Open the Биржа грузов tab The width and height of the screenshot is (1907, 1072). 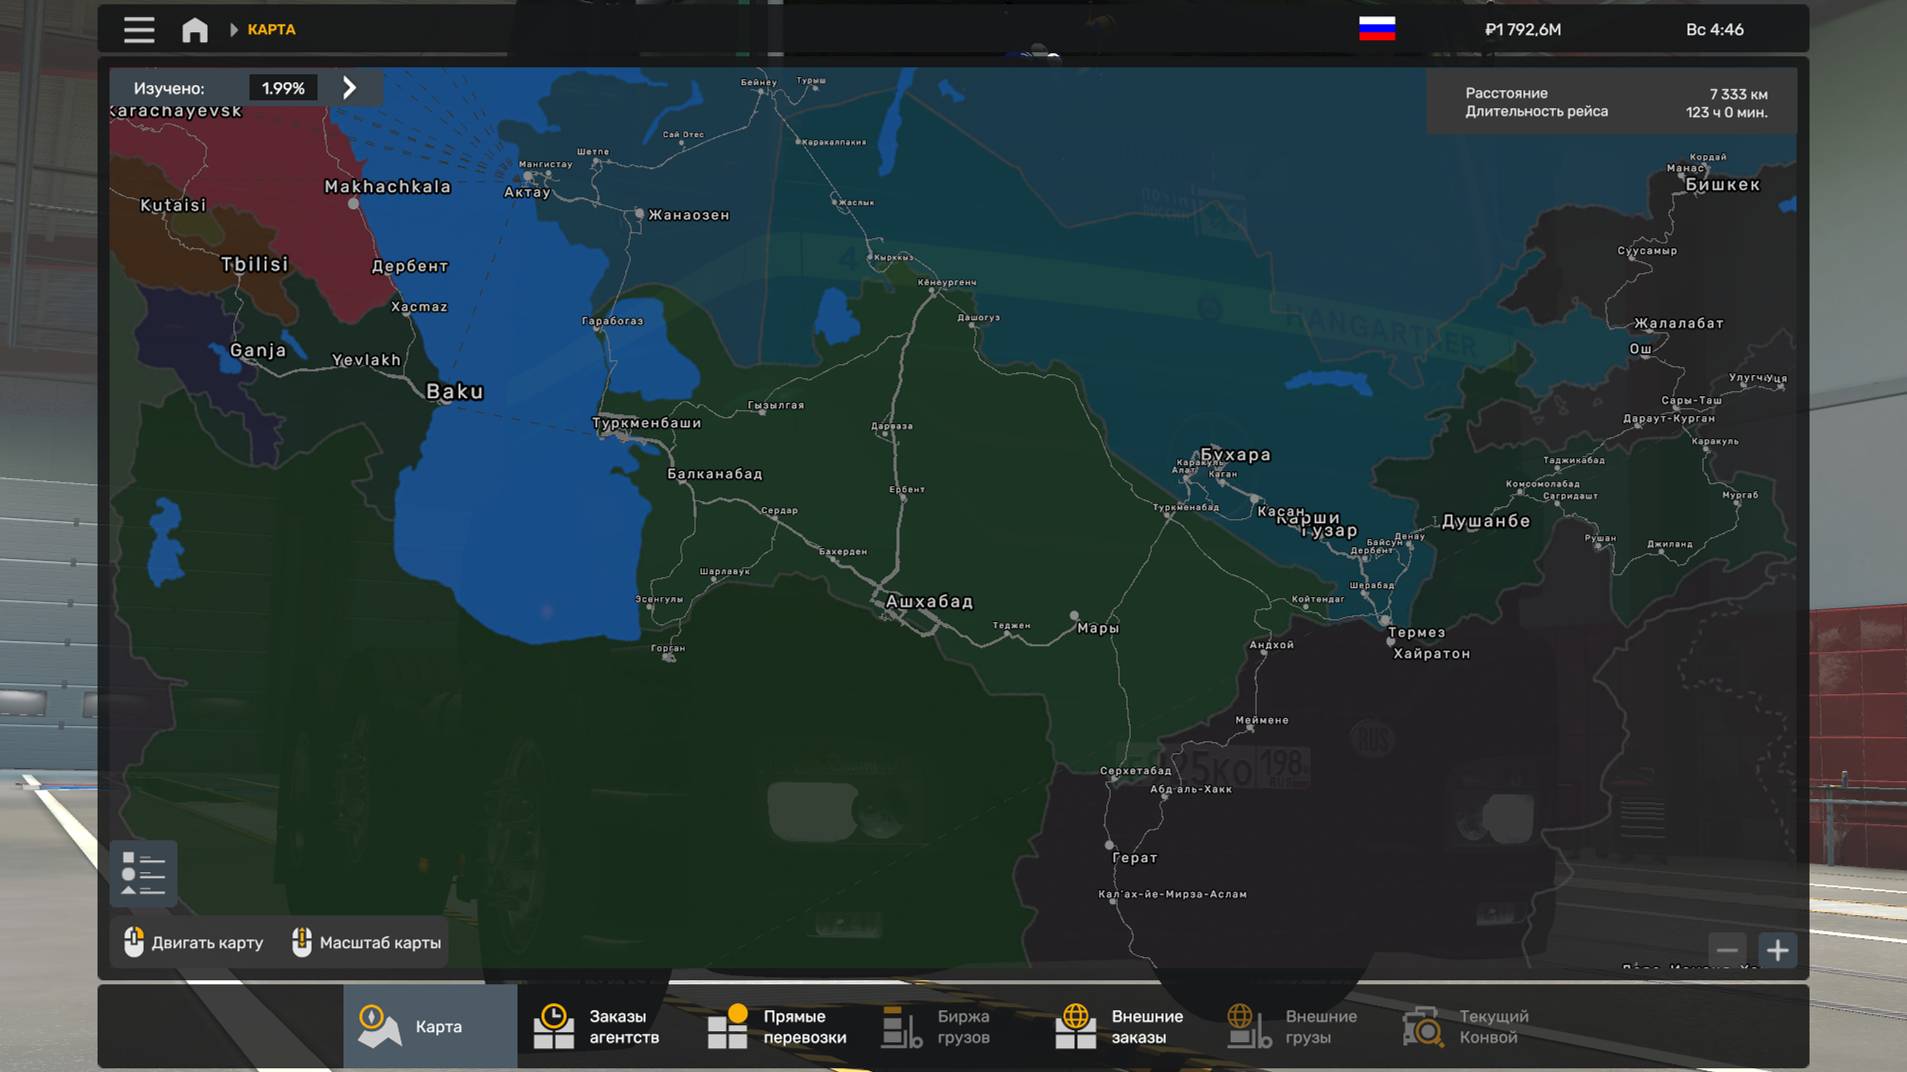point(952,1026)
